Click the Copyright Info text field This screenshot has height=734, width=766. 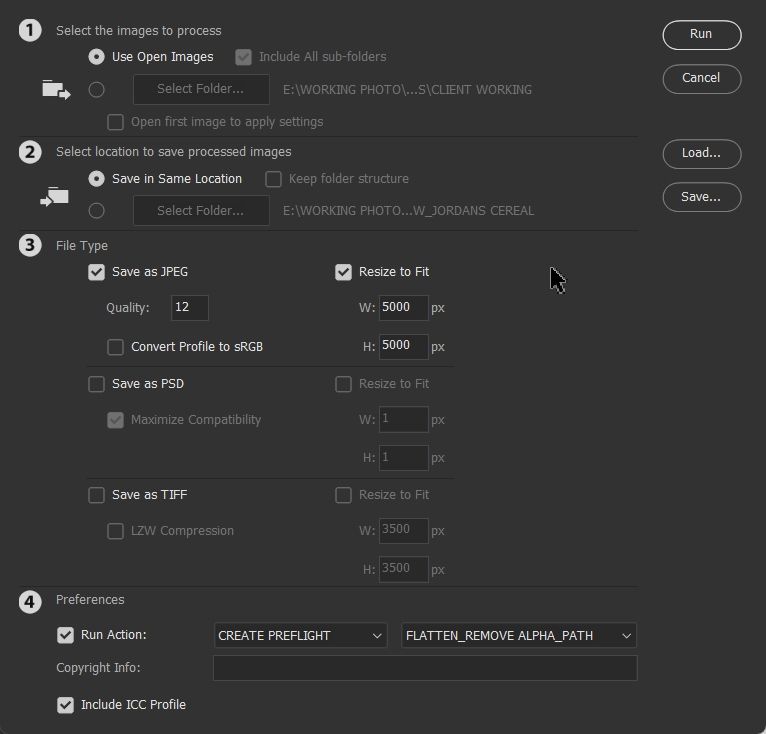click(425, 668)
